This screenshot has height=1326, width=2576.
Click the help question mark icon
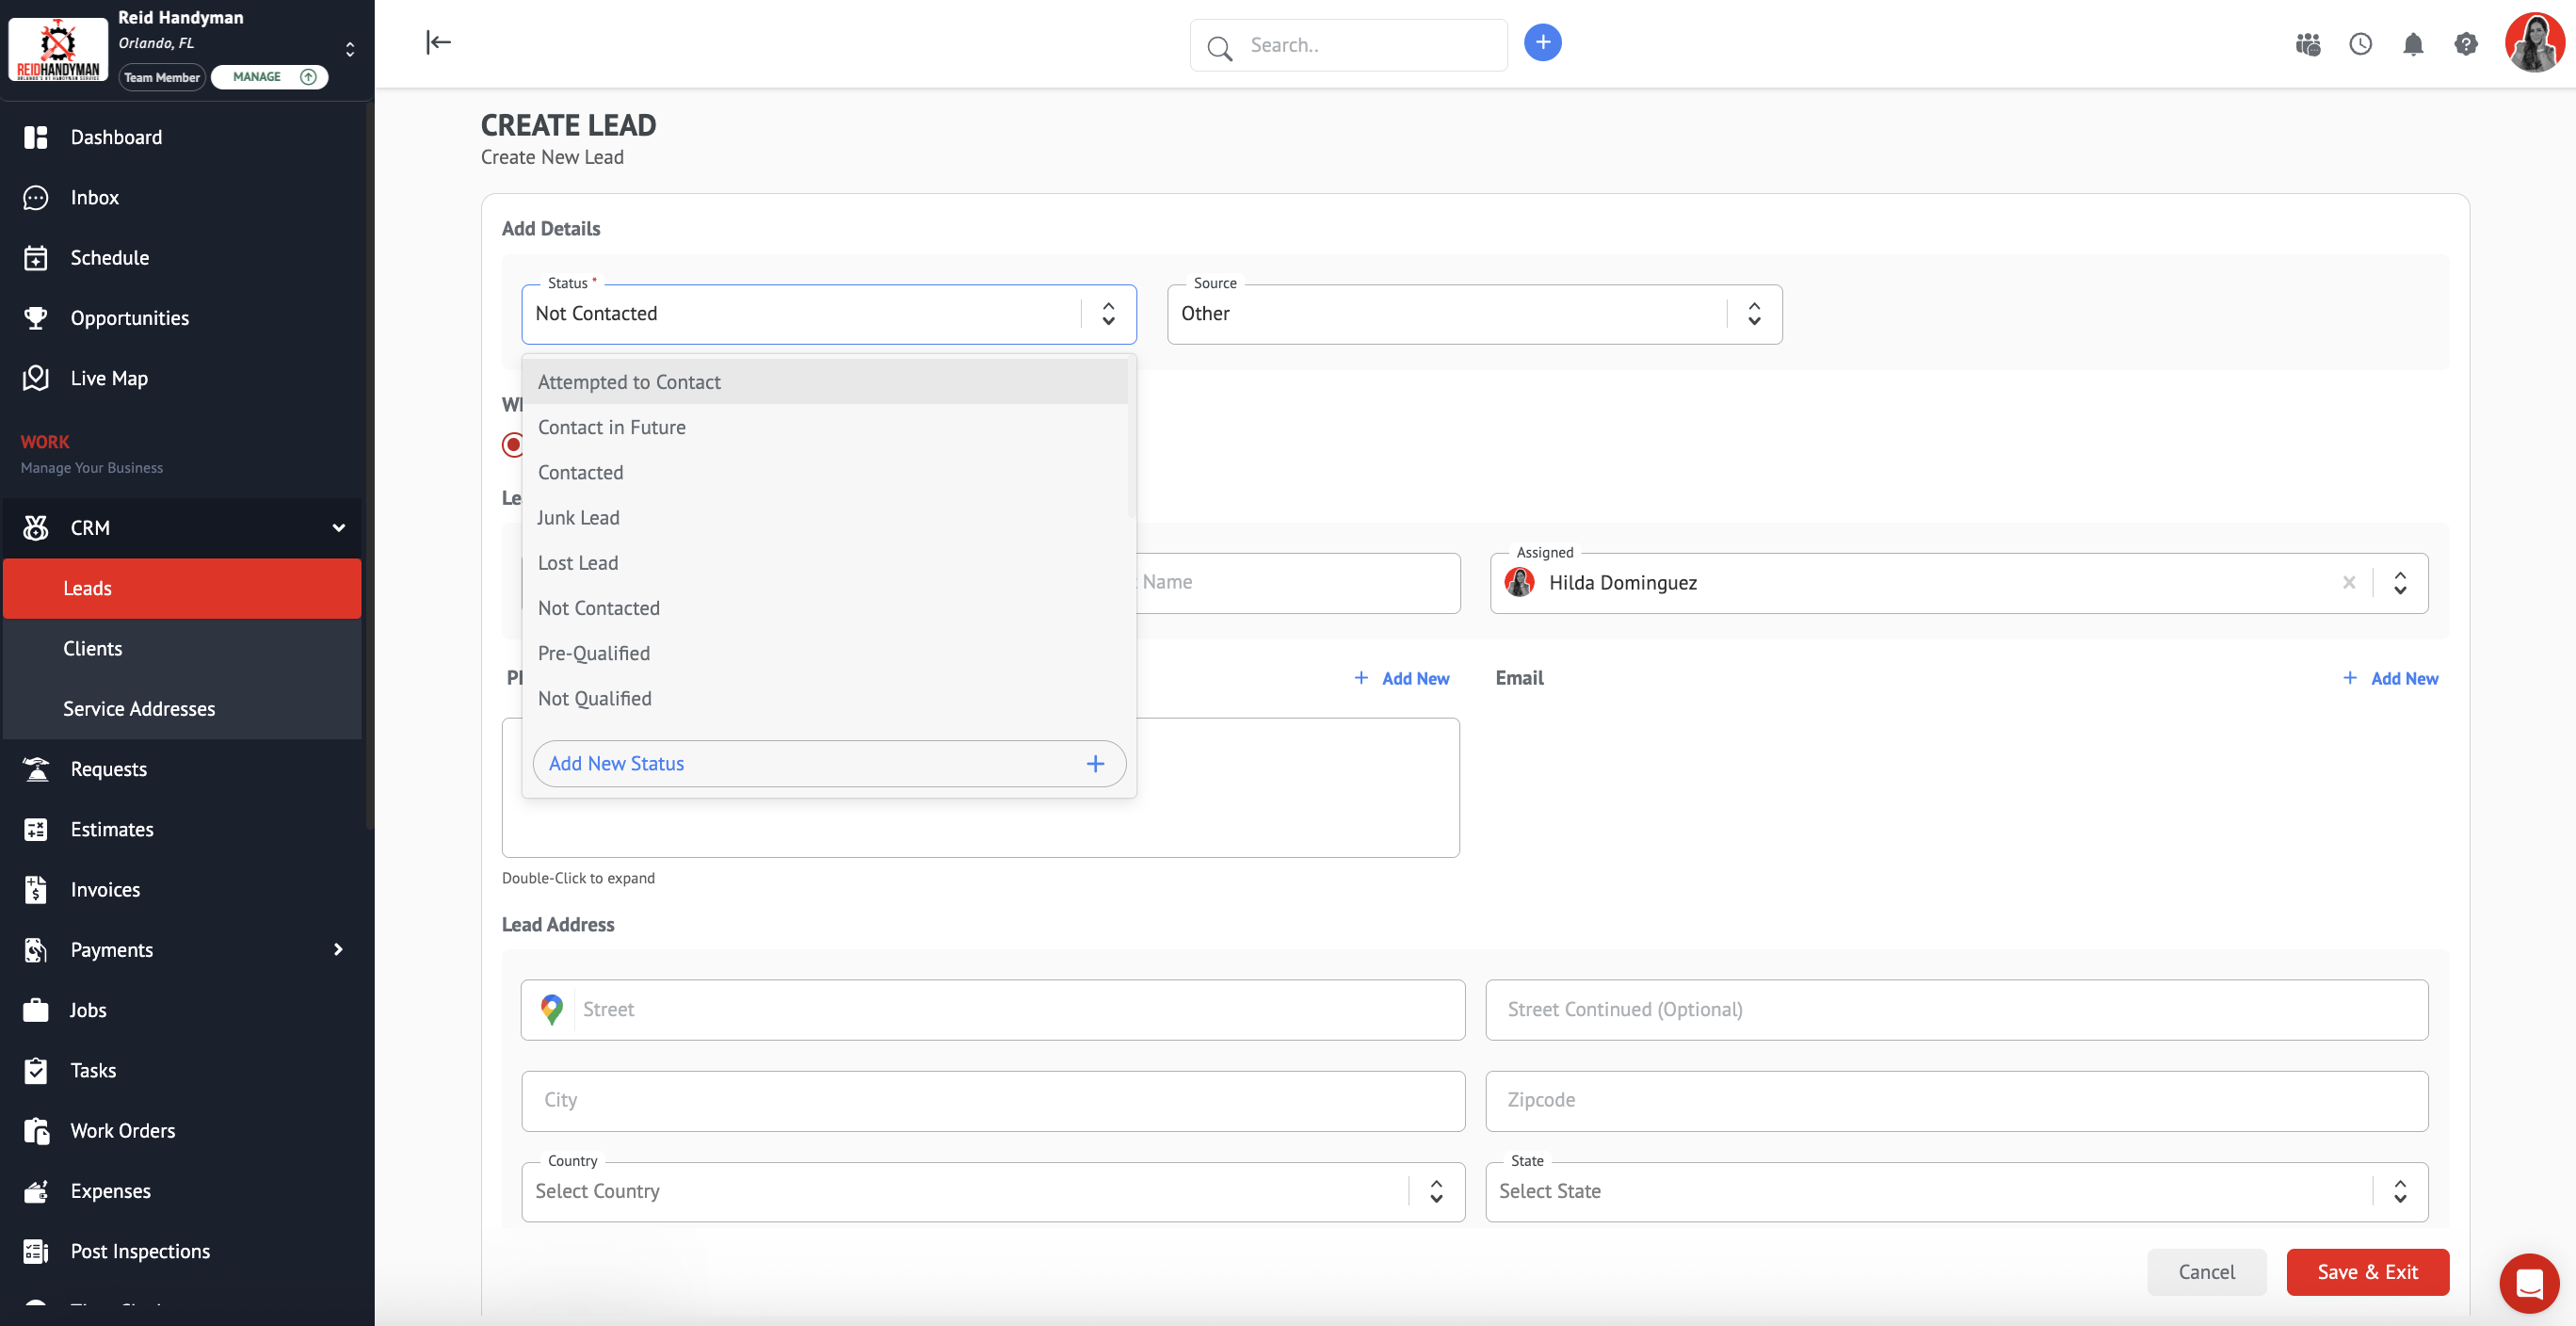pos(2465,44)
